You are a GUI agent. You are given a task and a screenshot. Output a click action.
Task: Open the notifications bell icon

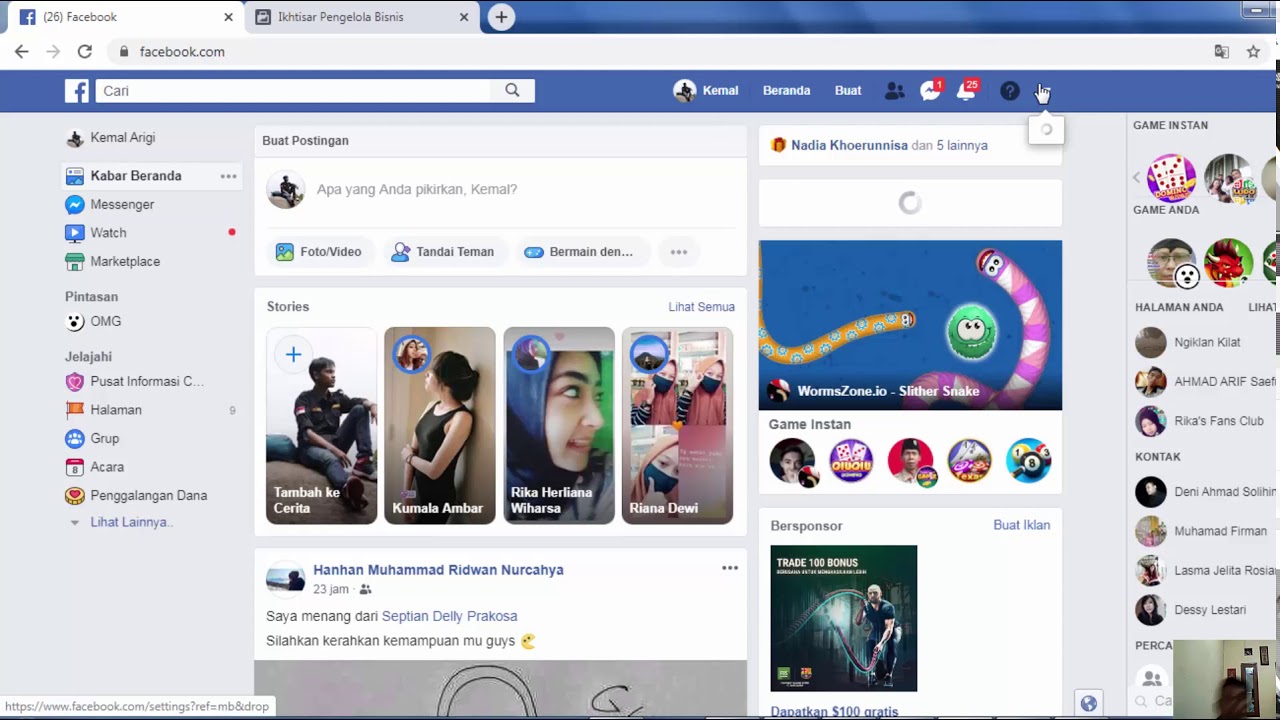966,91
